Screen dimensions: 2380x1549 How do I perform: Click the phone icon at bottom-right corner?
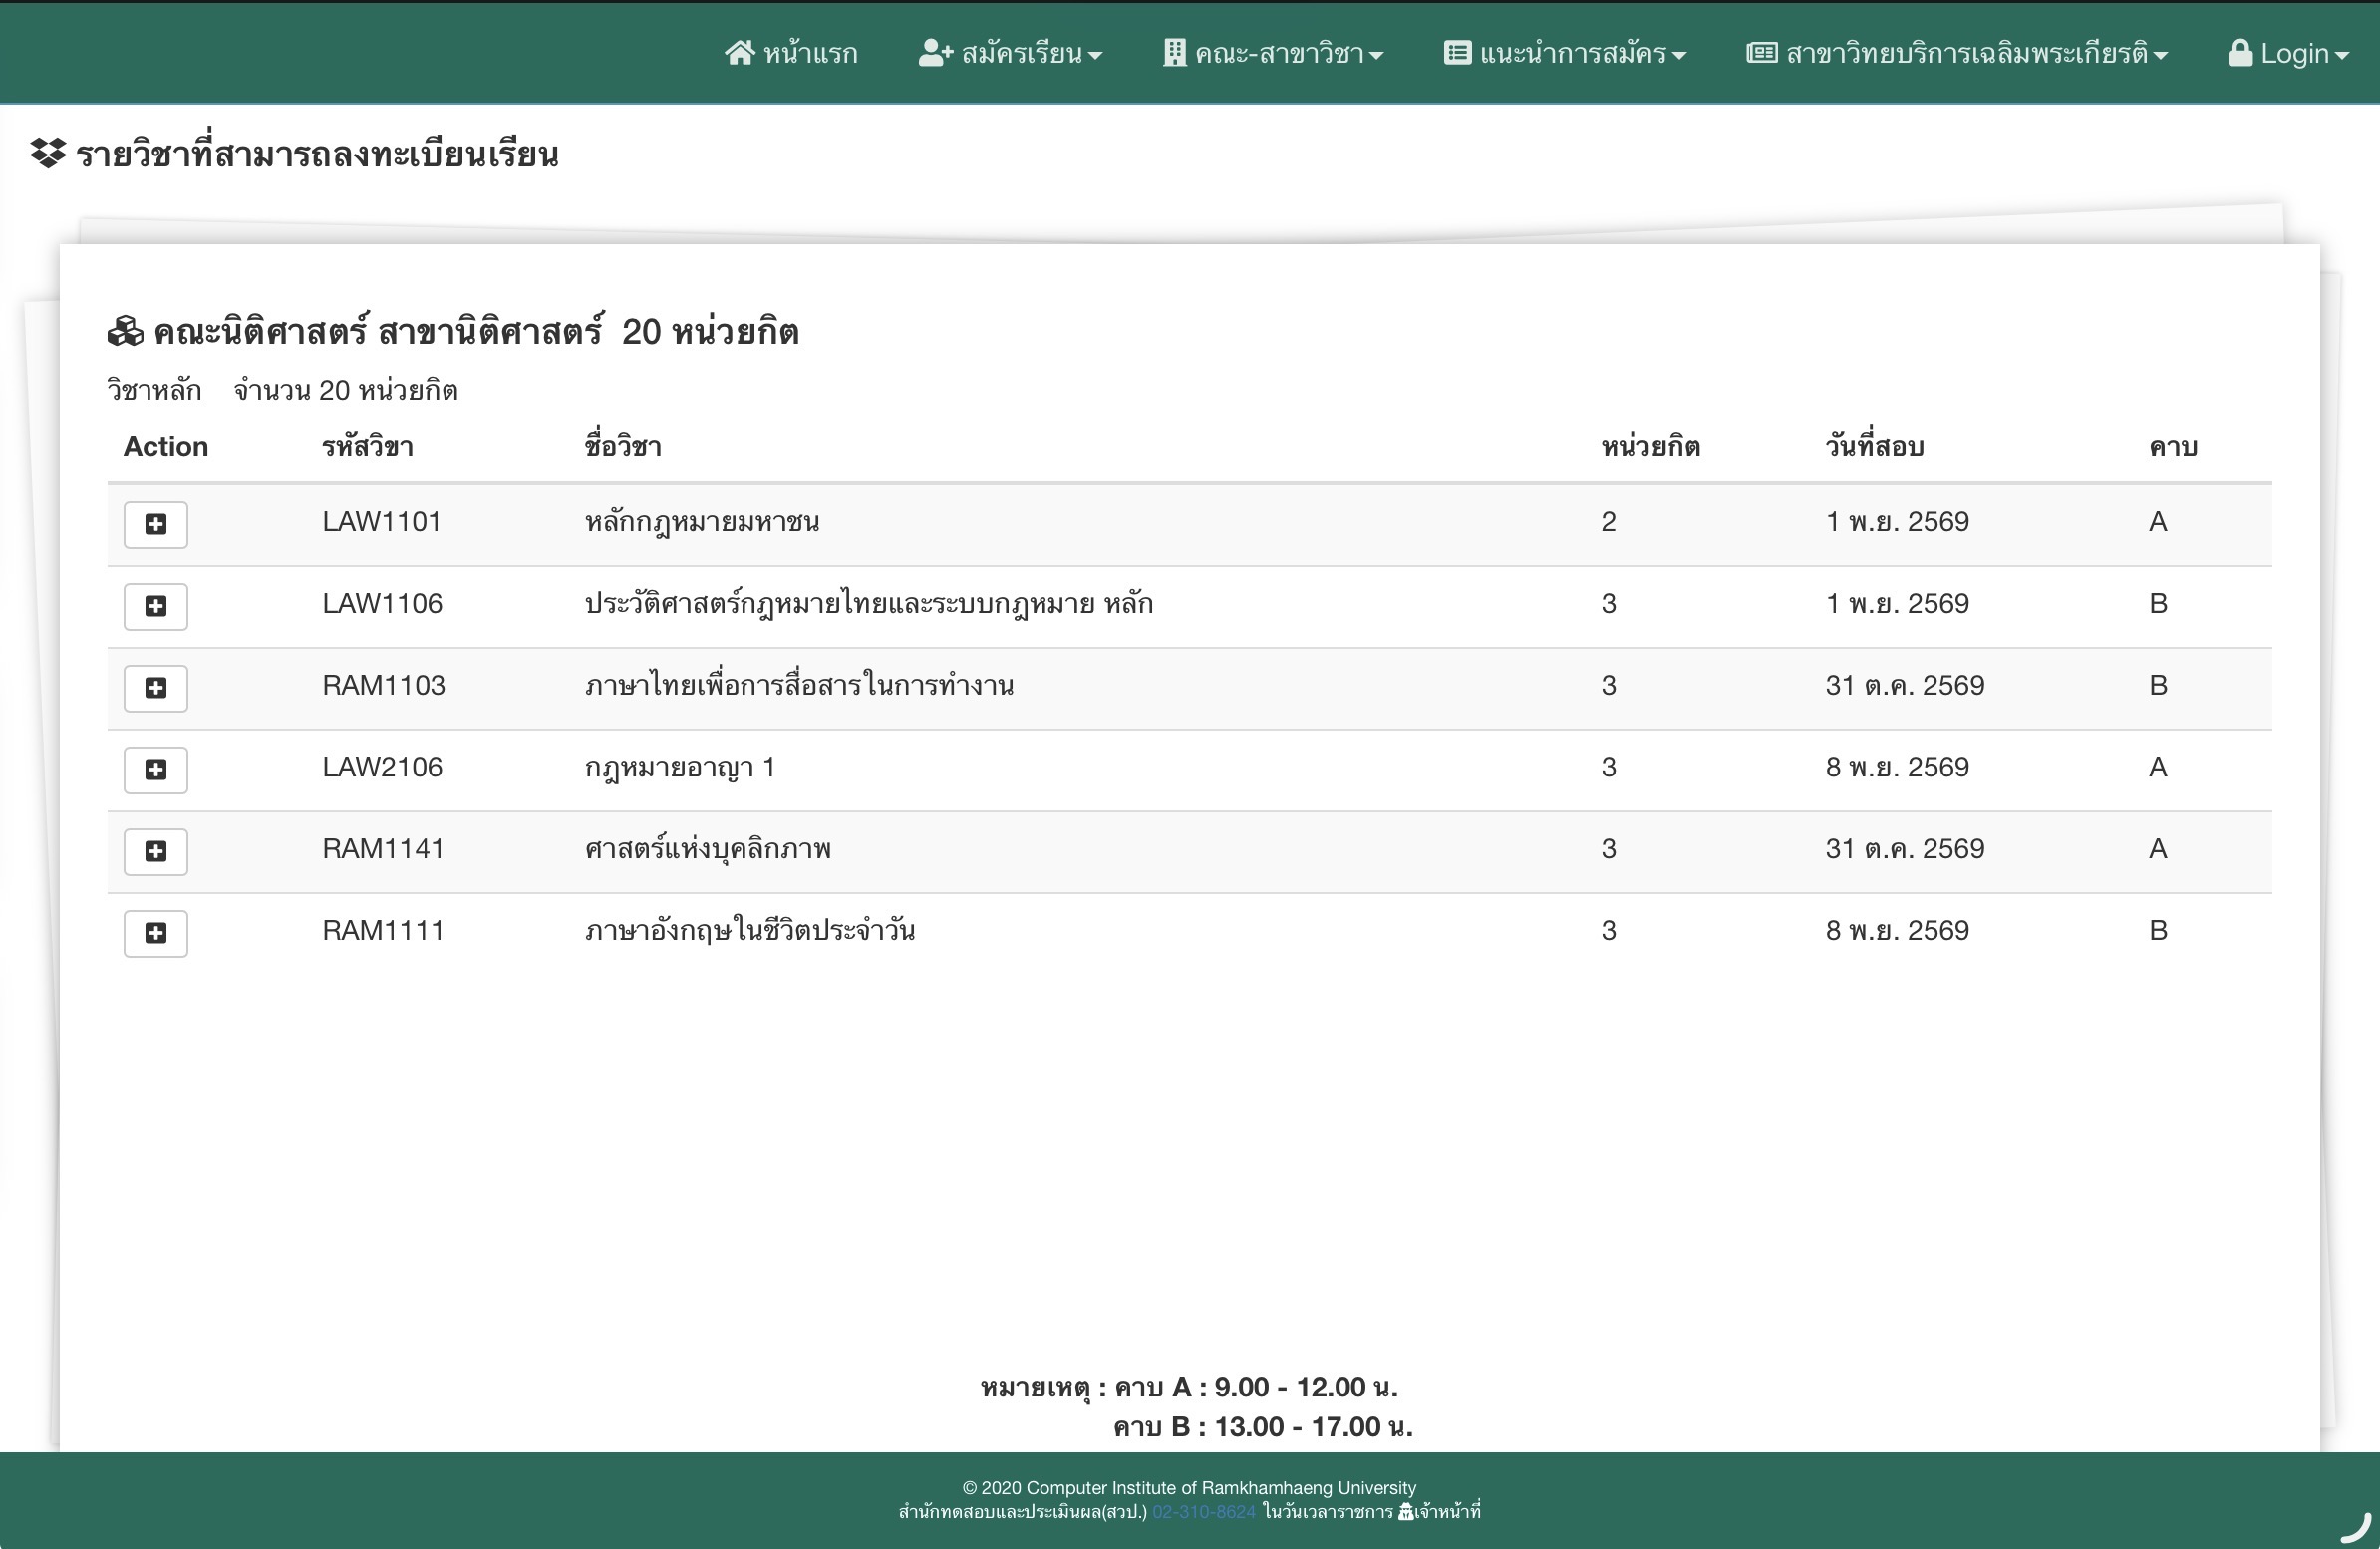2355,1528
